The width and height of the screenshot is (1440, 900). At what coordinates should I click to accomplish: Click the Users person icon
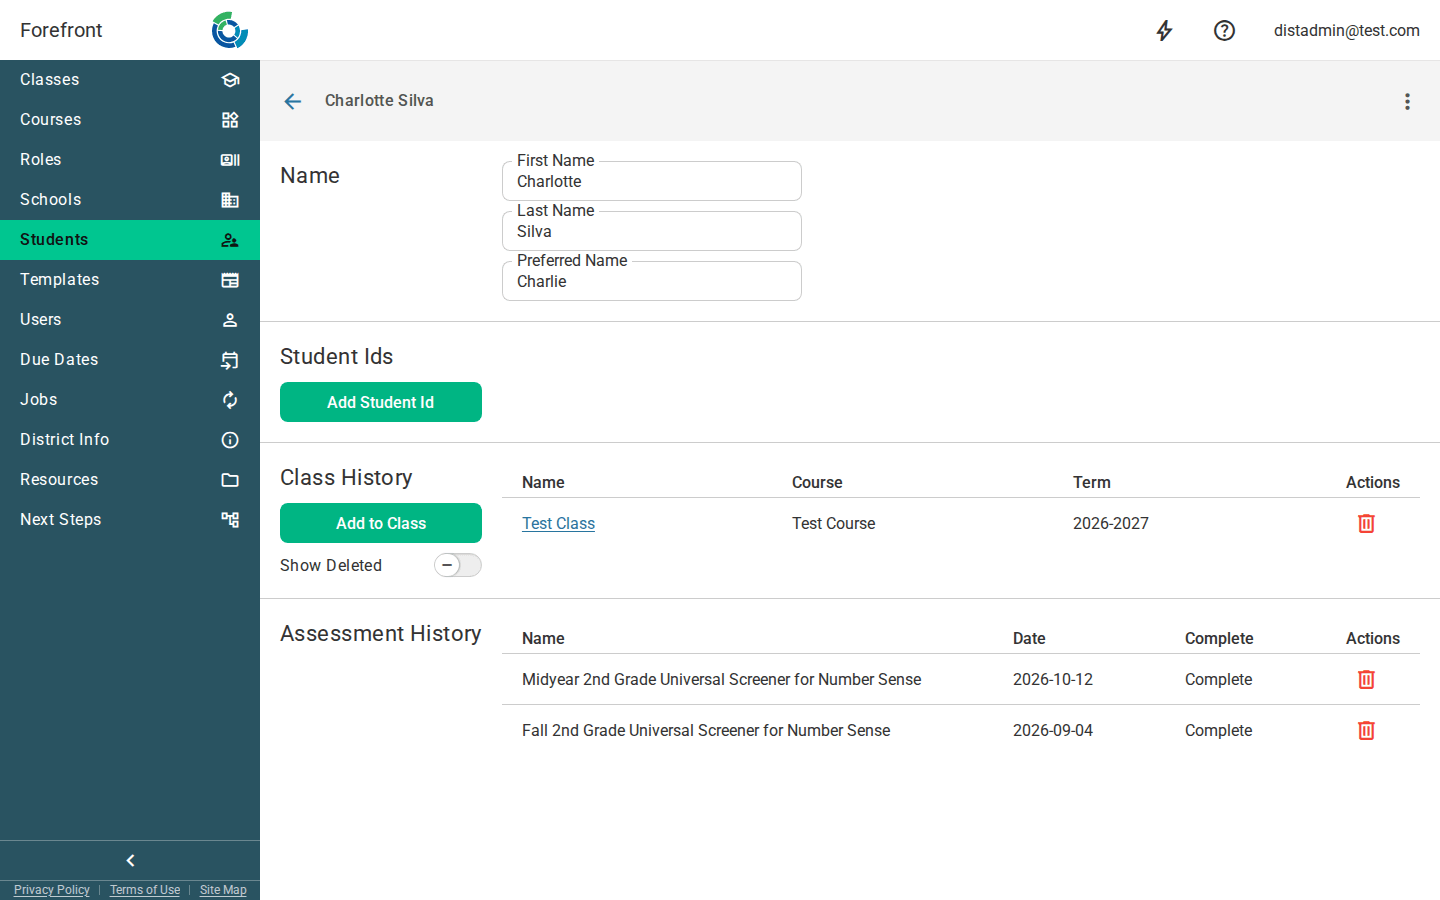pos(230,320)
